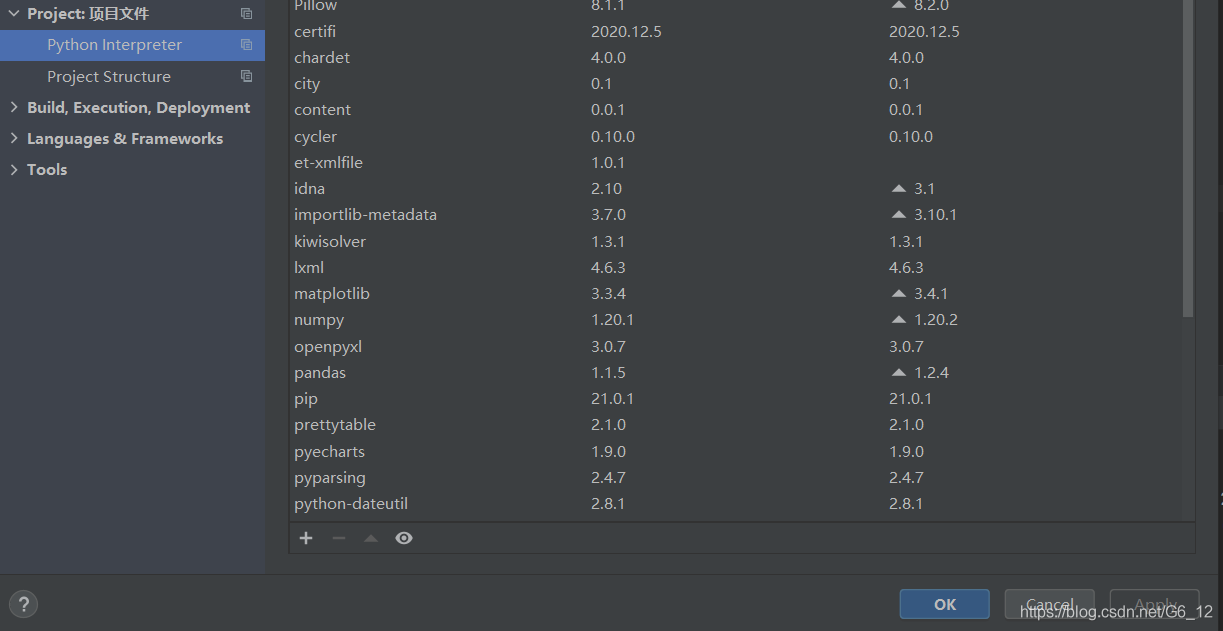Image resolution: width=1223 pixels, height=631 pixels.
Task: Open the Python Interpreter settings page
Action: coord(114,45)
